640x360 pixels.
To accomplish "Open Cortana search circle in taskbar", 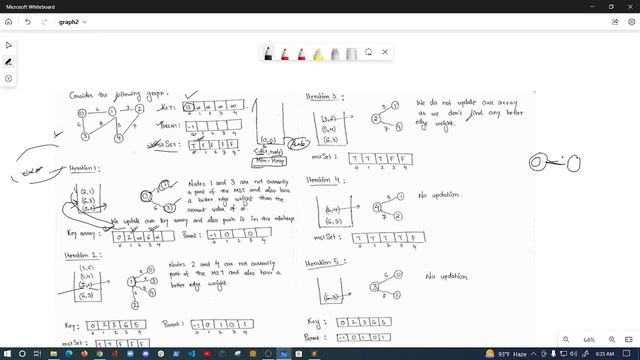I will point(22,354).
